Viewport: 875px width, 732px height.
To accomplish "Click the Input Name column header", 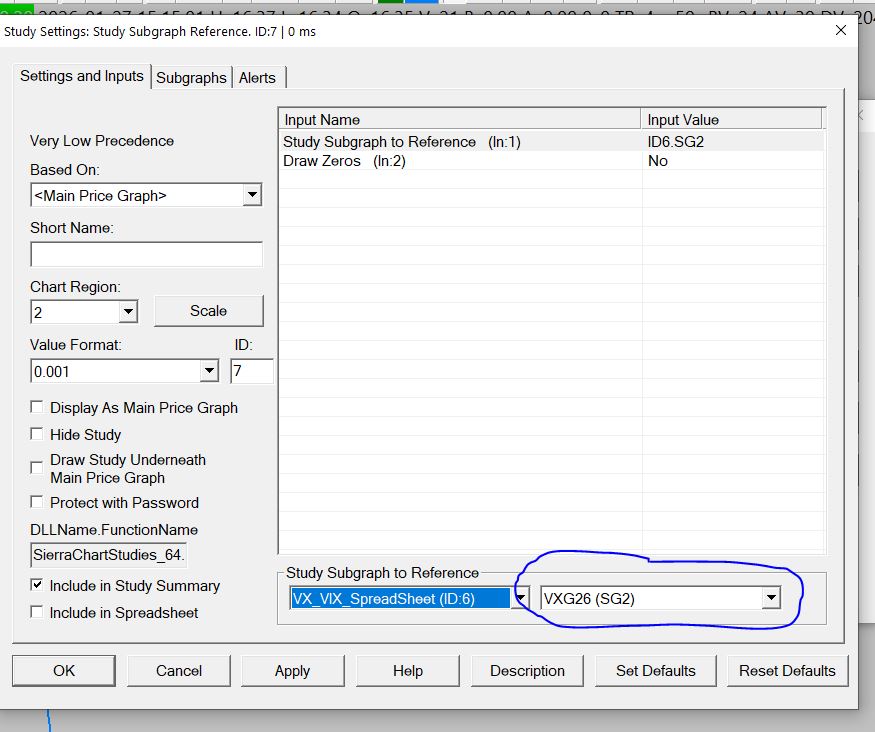I will tap(460, 119).
